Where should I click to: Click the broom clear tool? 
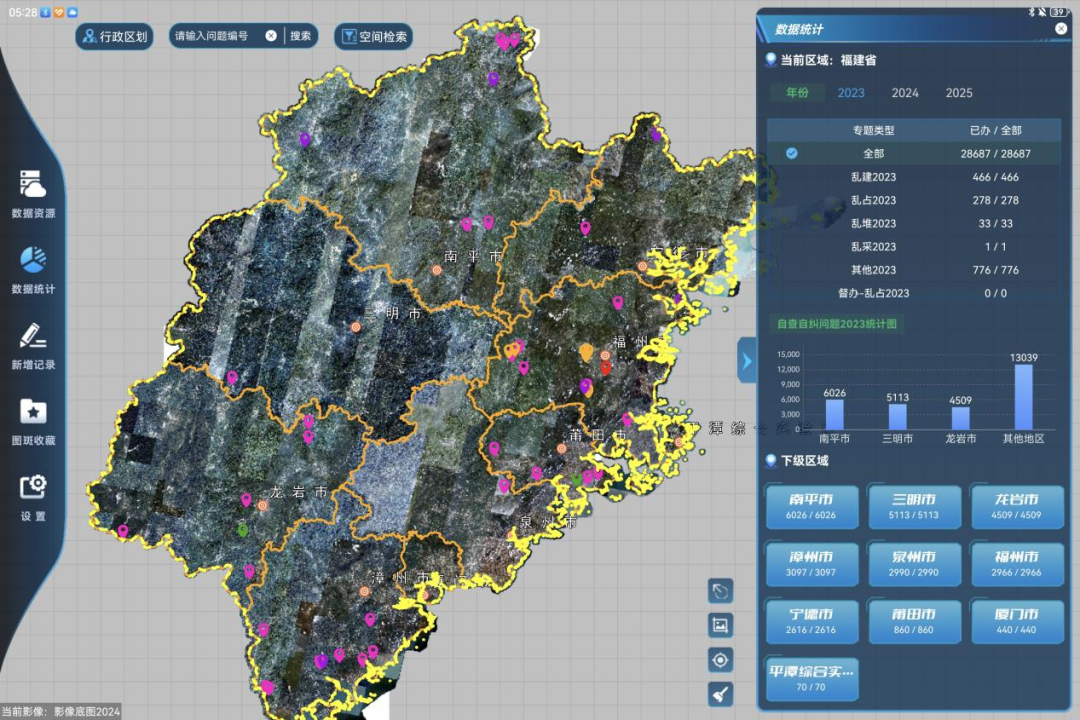click(x=720, y=694)
